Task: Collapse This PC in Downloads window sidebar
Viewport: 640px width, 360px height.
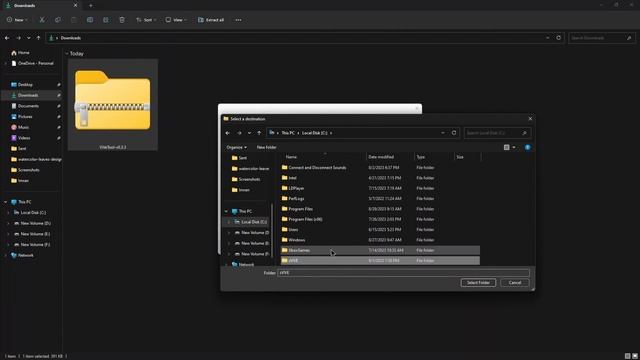Action: point(6,202)
